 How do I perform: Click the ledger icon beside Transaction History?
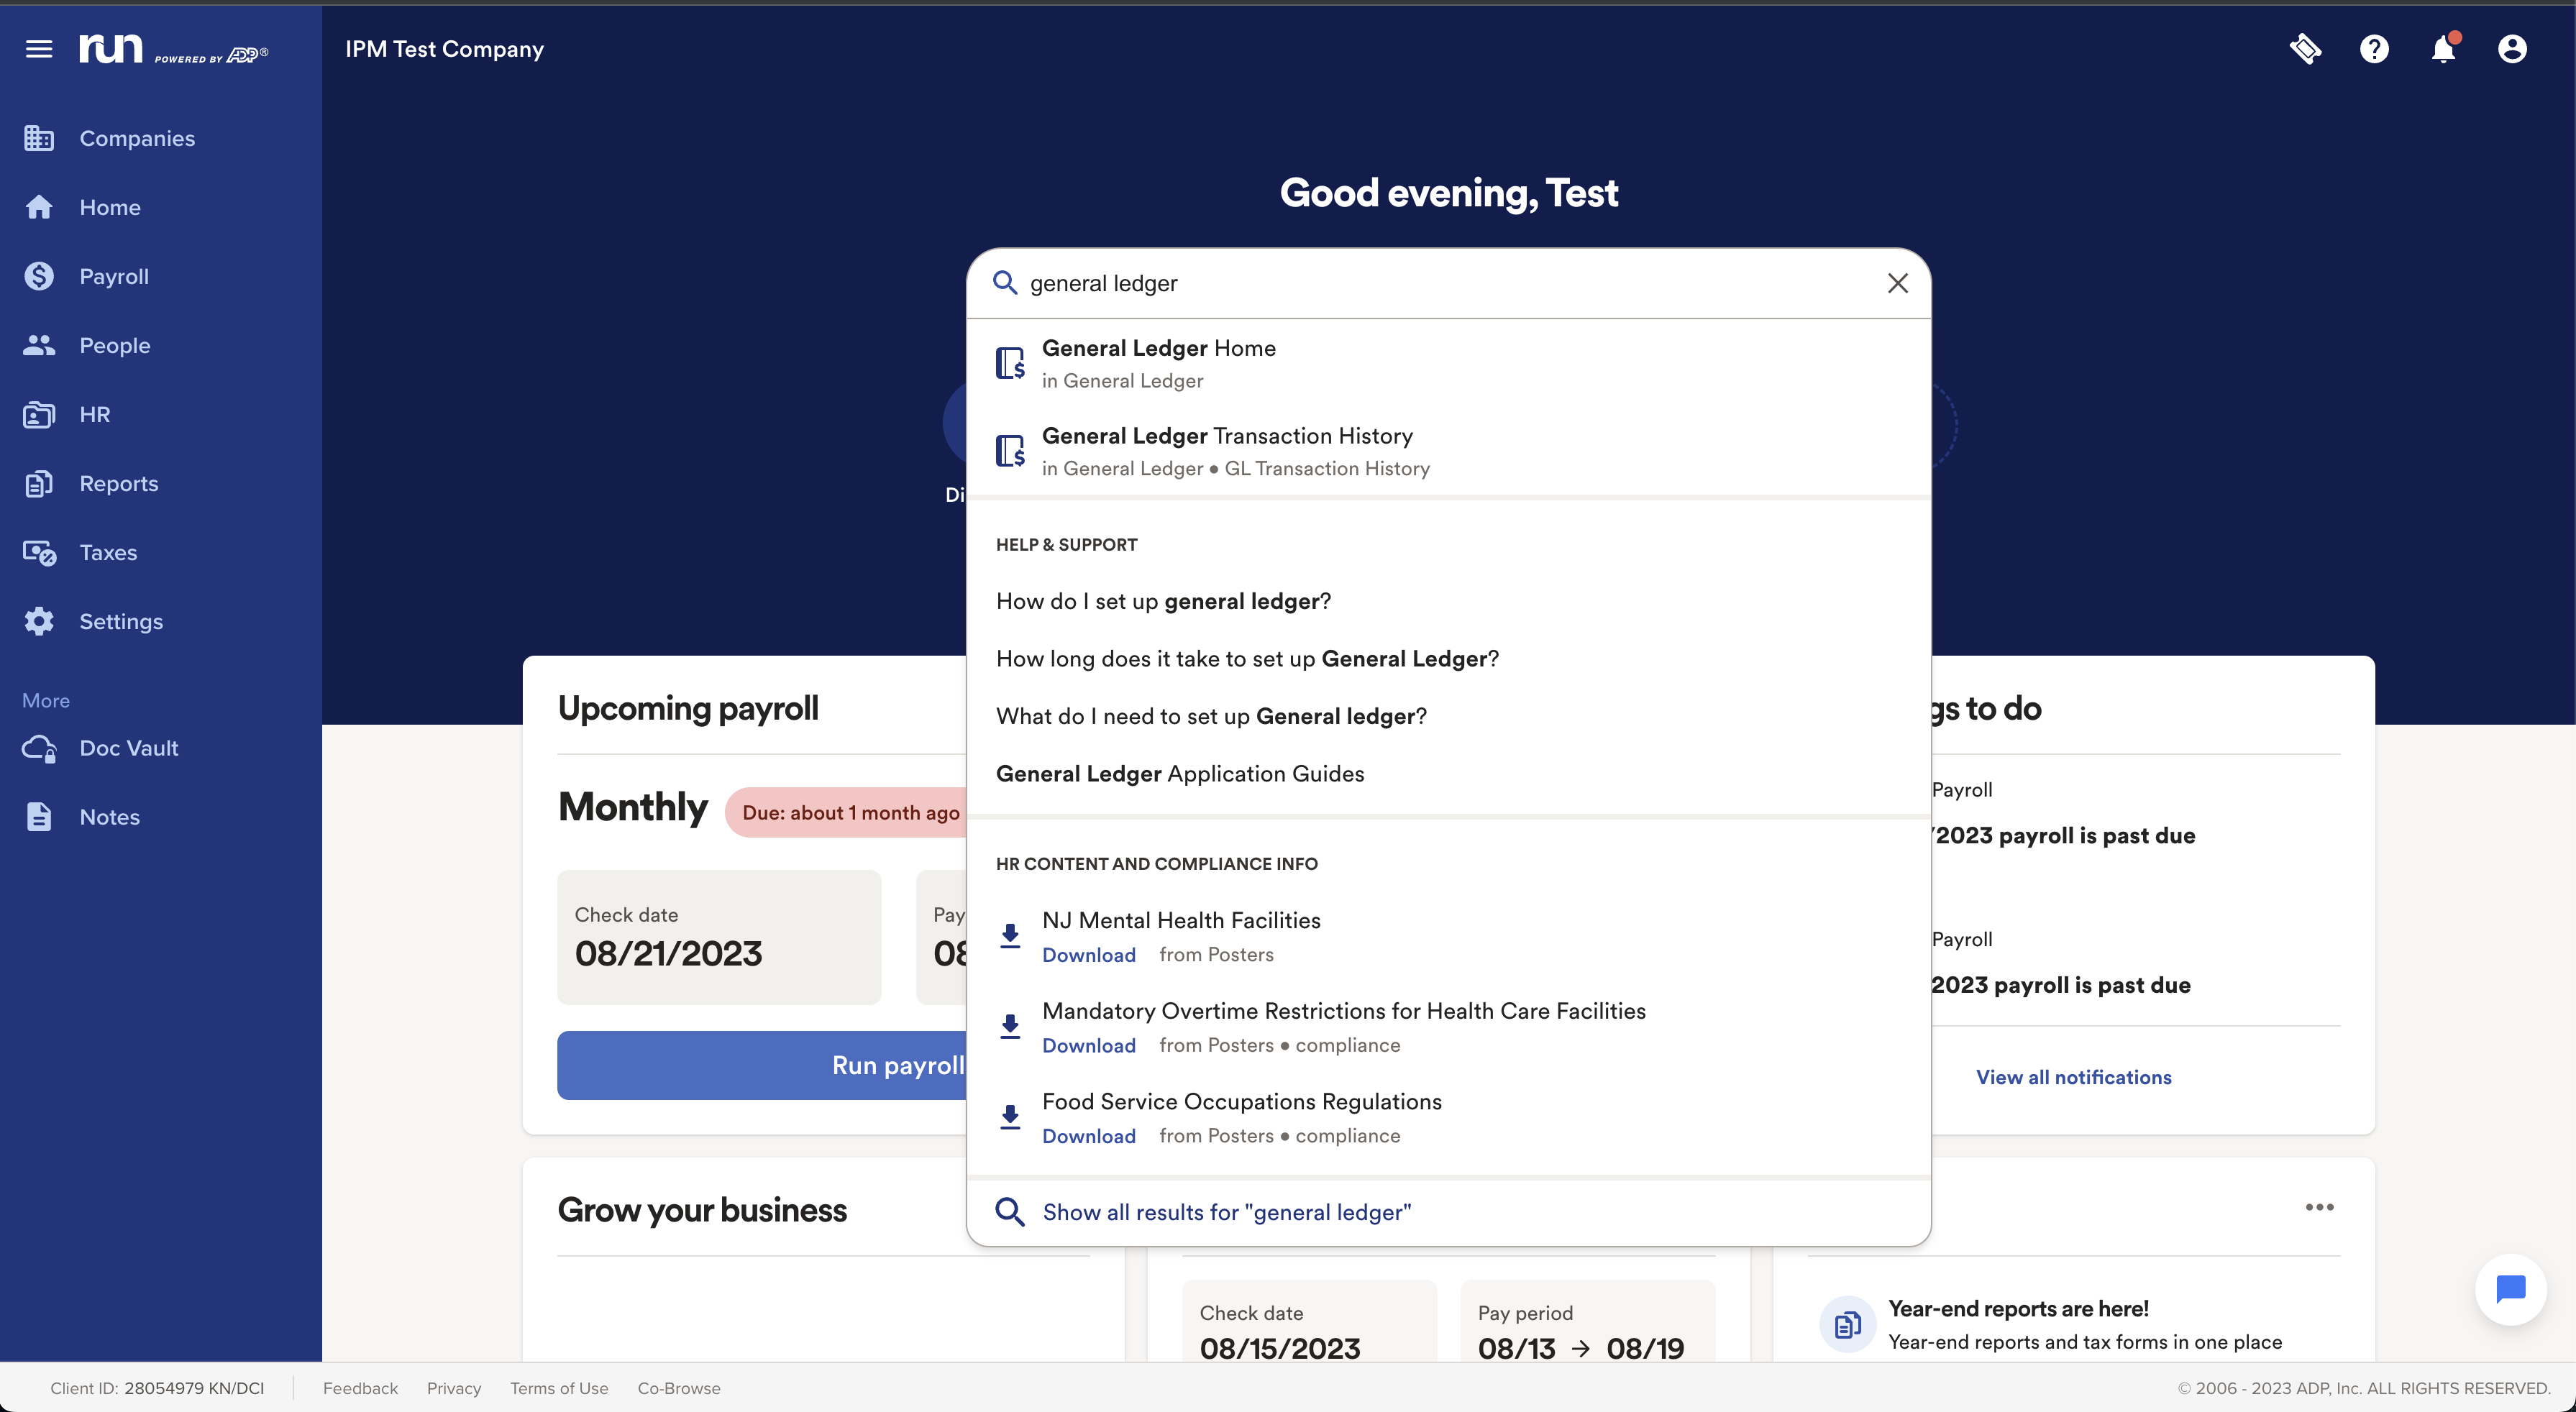1010,451
